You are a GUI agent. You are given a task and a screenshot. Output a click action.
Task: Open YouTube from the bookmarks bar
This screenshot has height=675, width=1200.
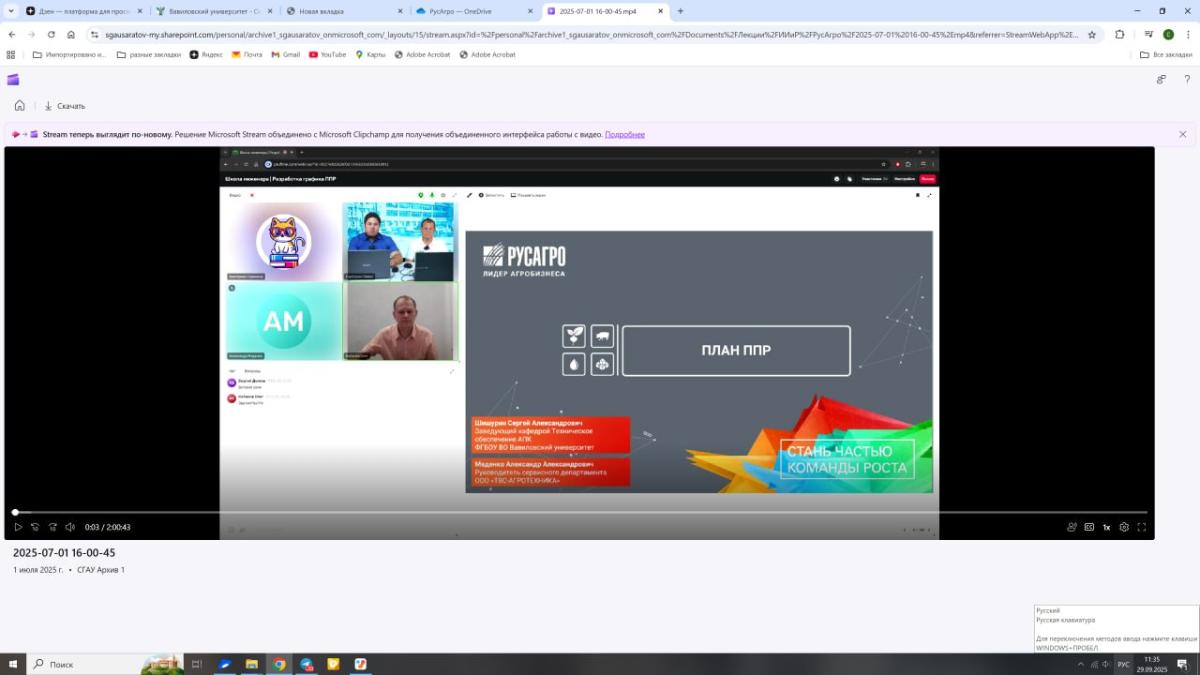click(x=327, y=55)
